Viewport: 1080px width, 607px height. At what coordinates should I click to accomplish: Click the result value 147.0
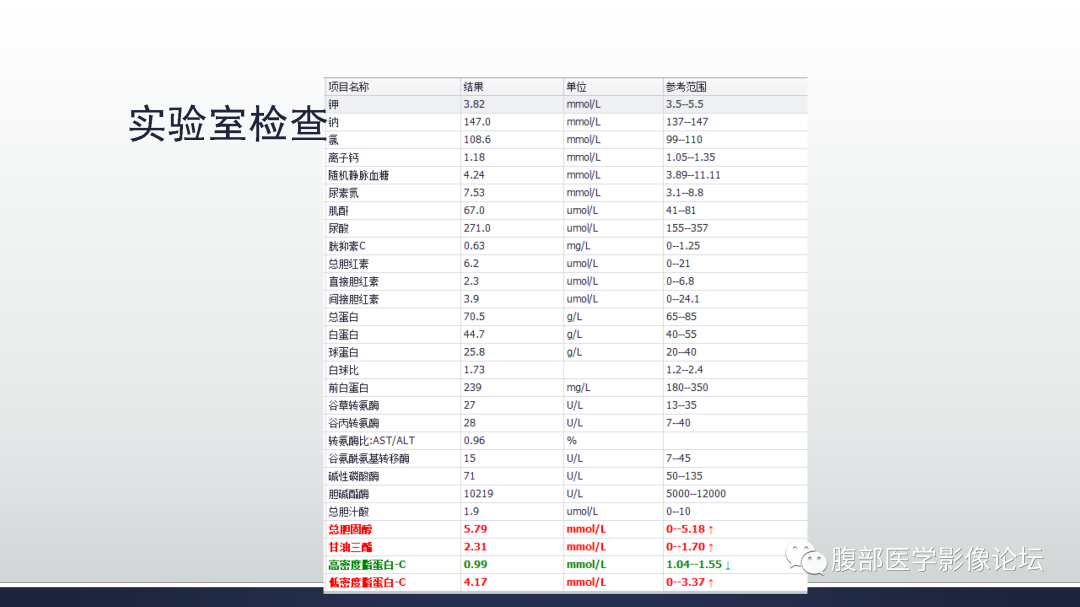point(477,122)
